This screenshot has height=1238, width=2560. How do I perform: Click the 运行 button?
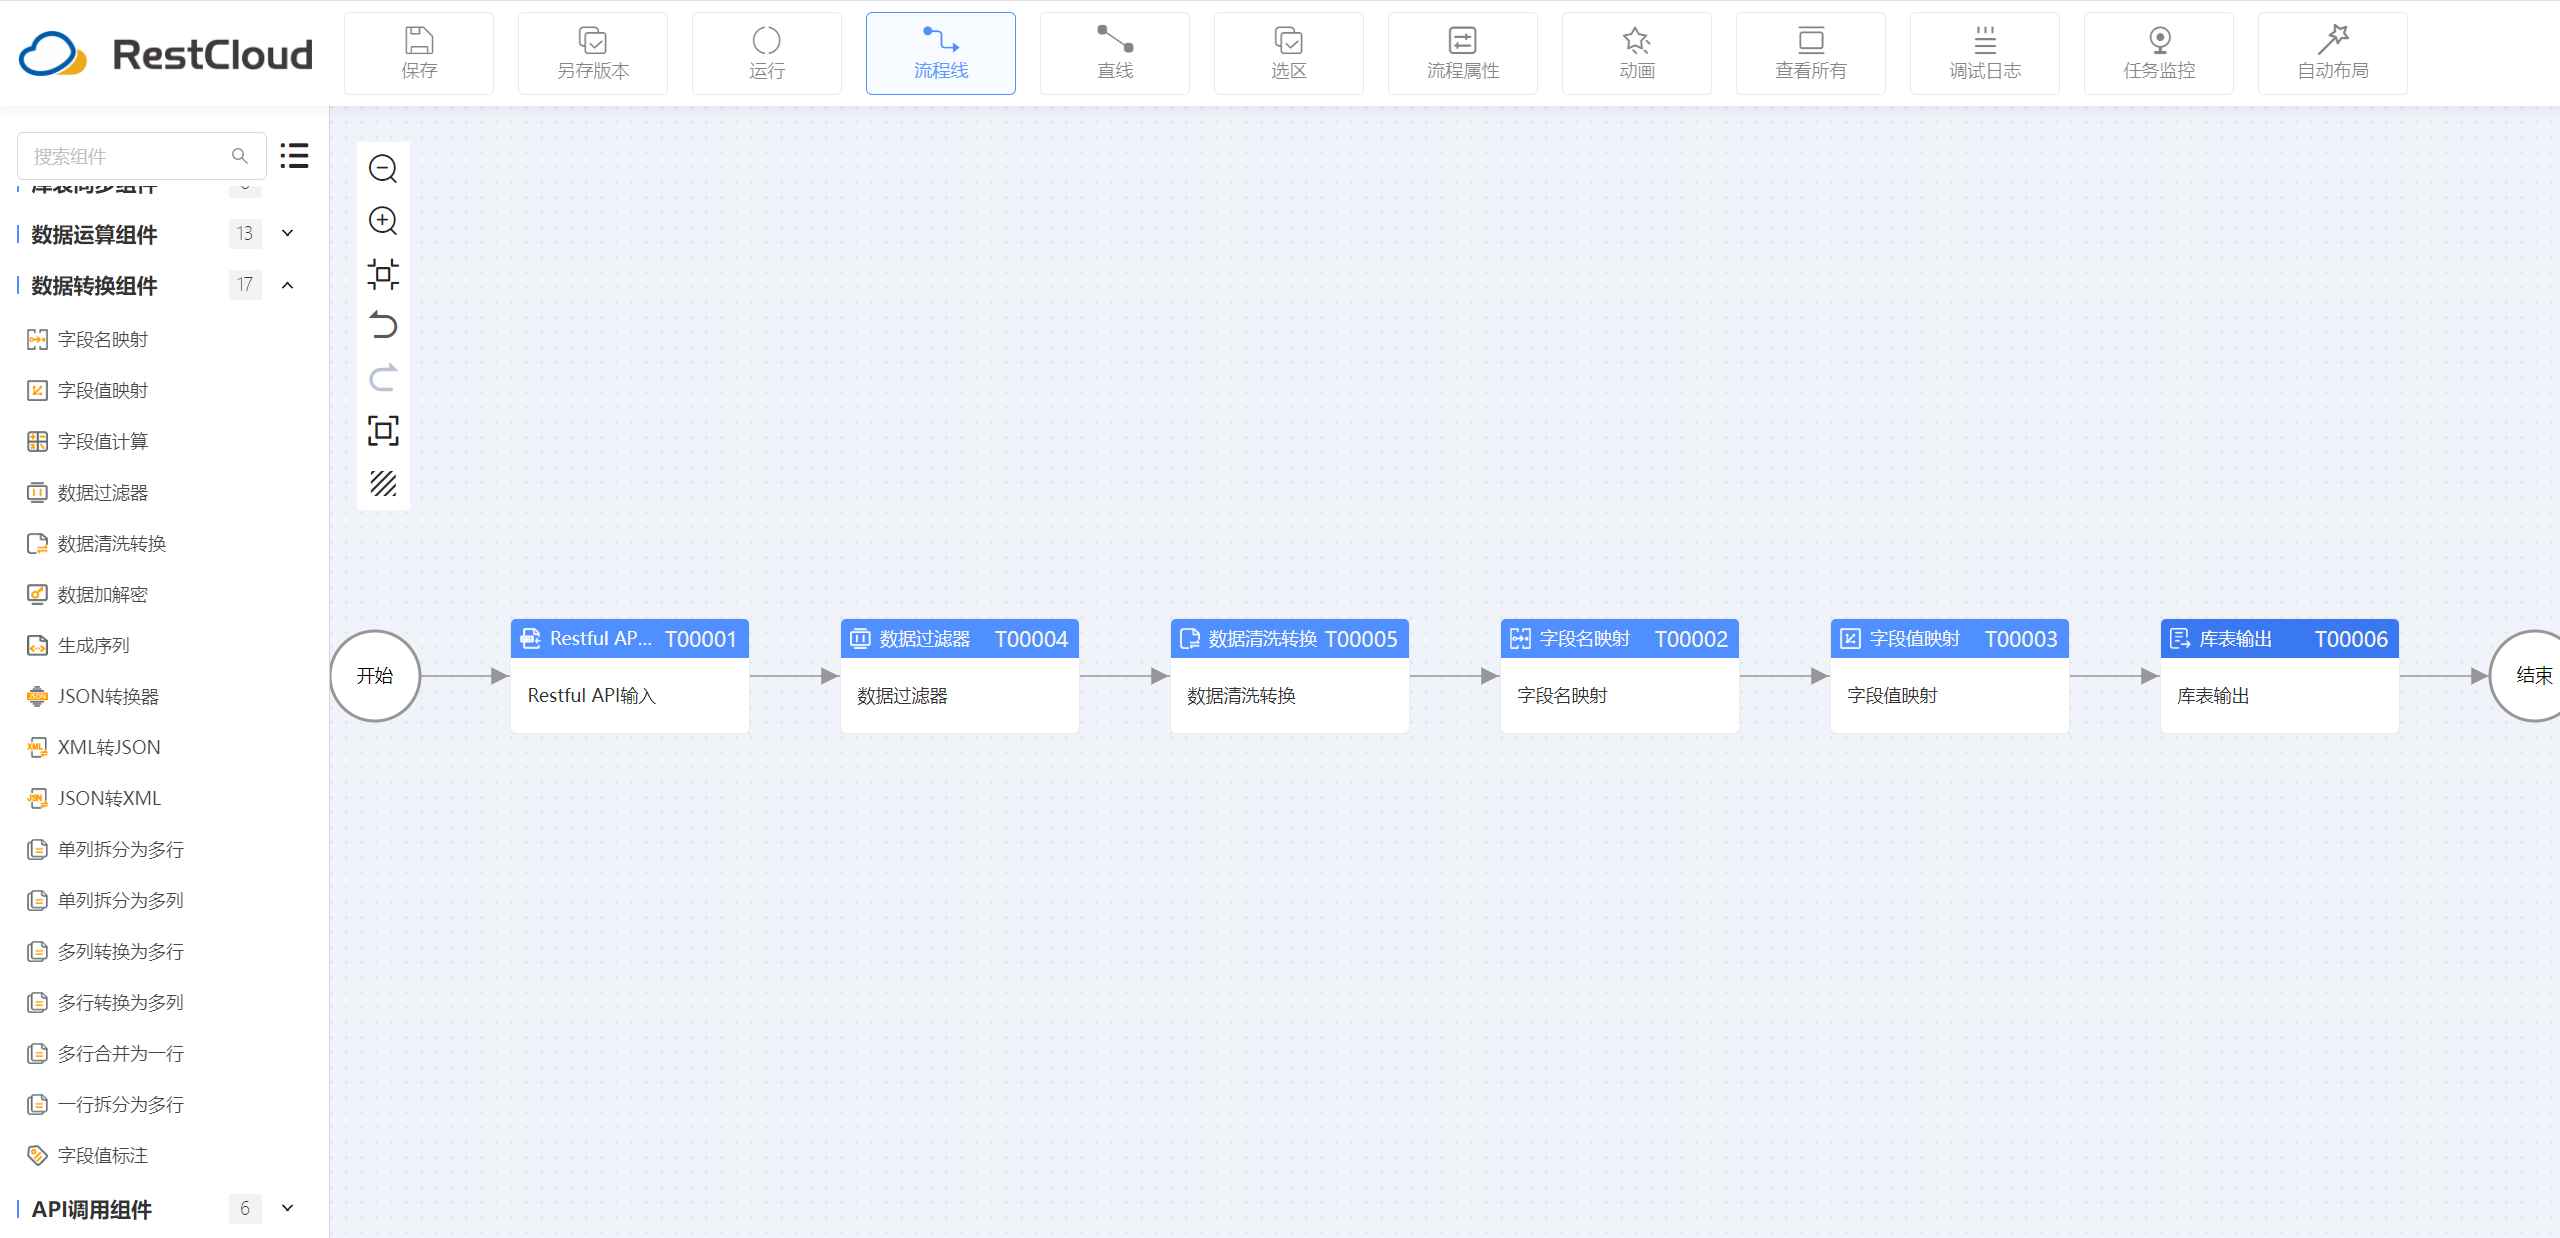pos(766,53)
